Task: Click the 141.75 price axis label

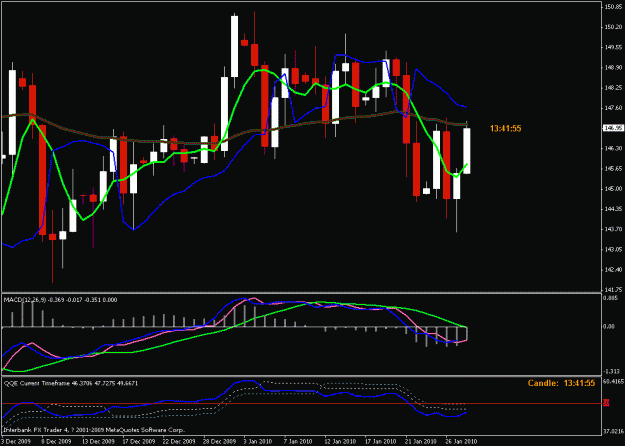Action: point(613,289)
